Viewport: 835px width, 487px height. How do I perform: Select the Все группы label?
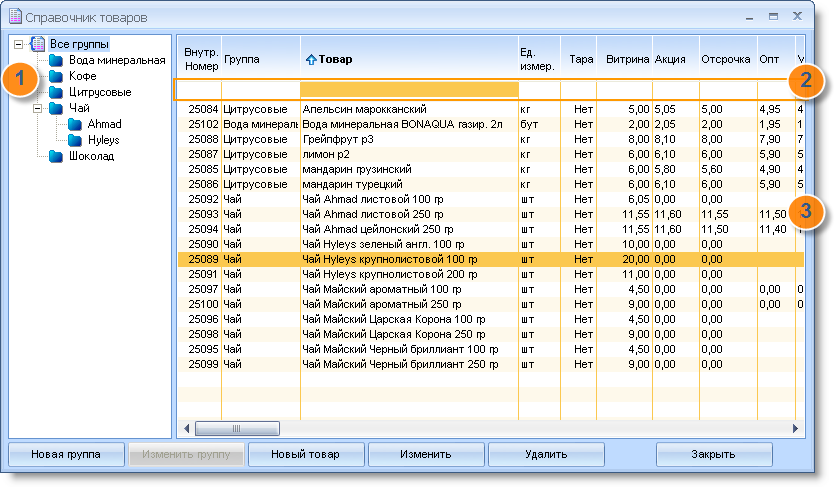79,44
